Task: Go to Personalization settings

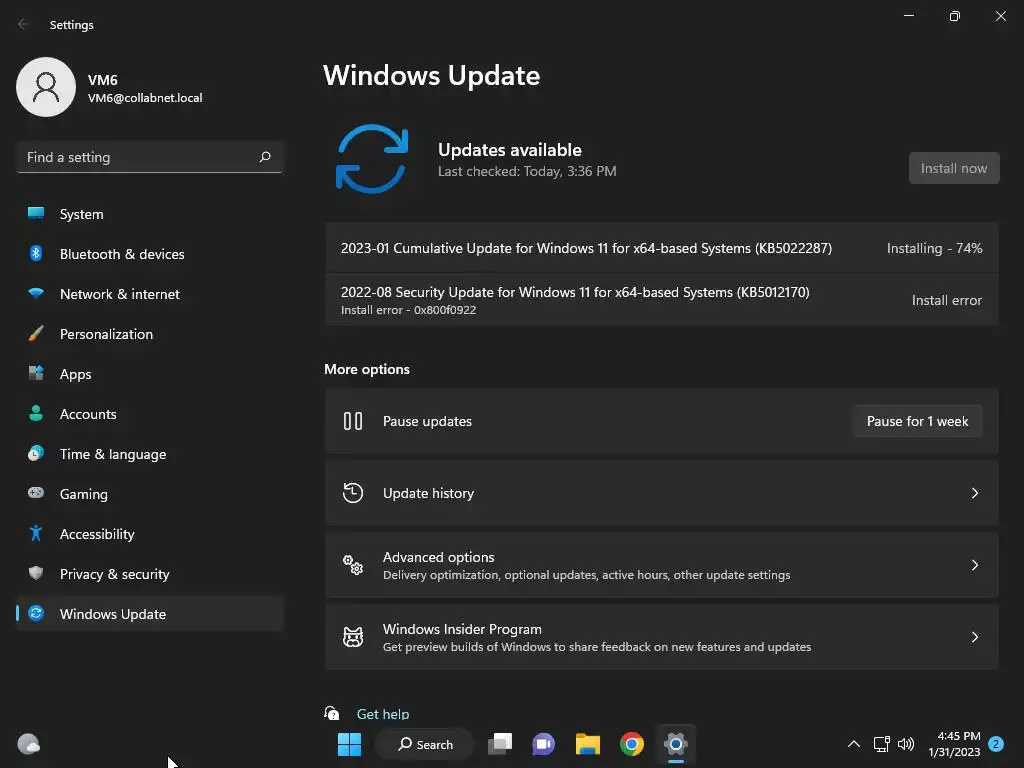Action: (150, 334)
